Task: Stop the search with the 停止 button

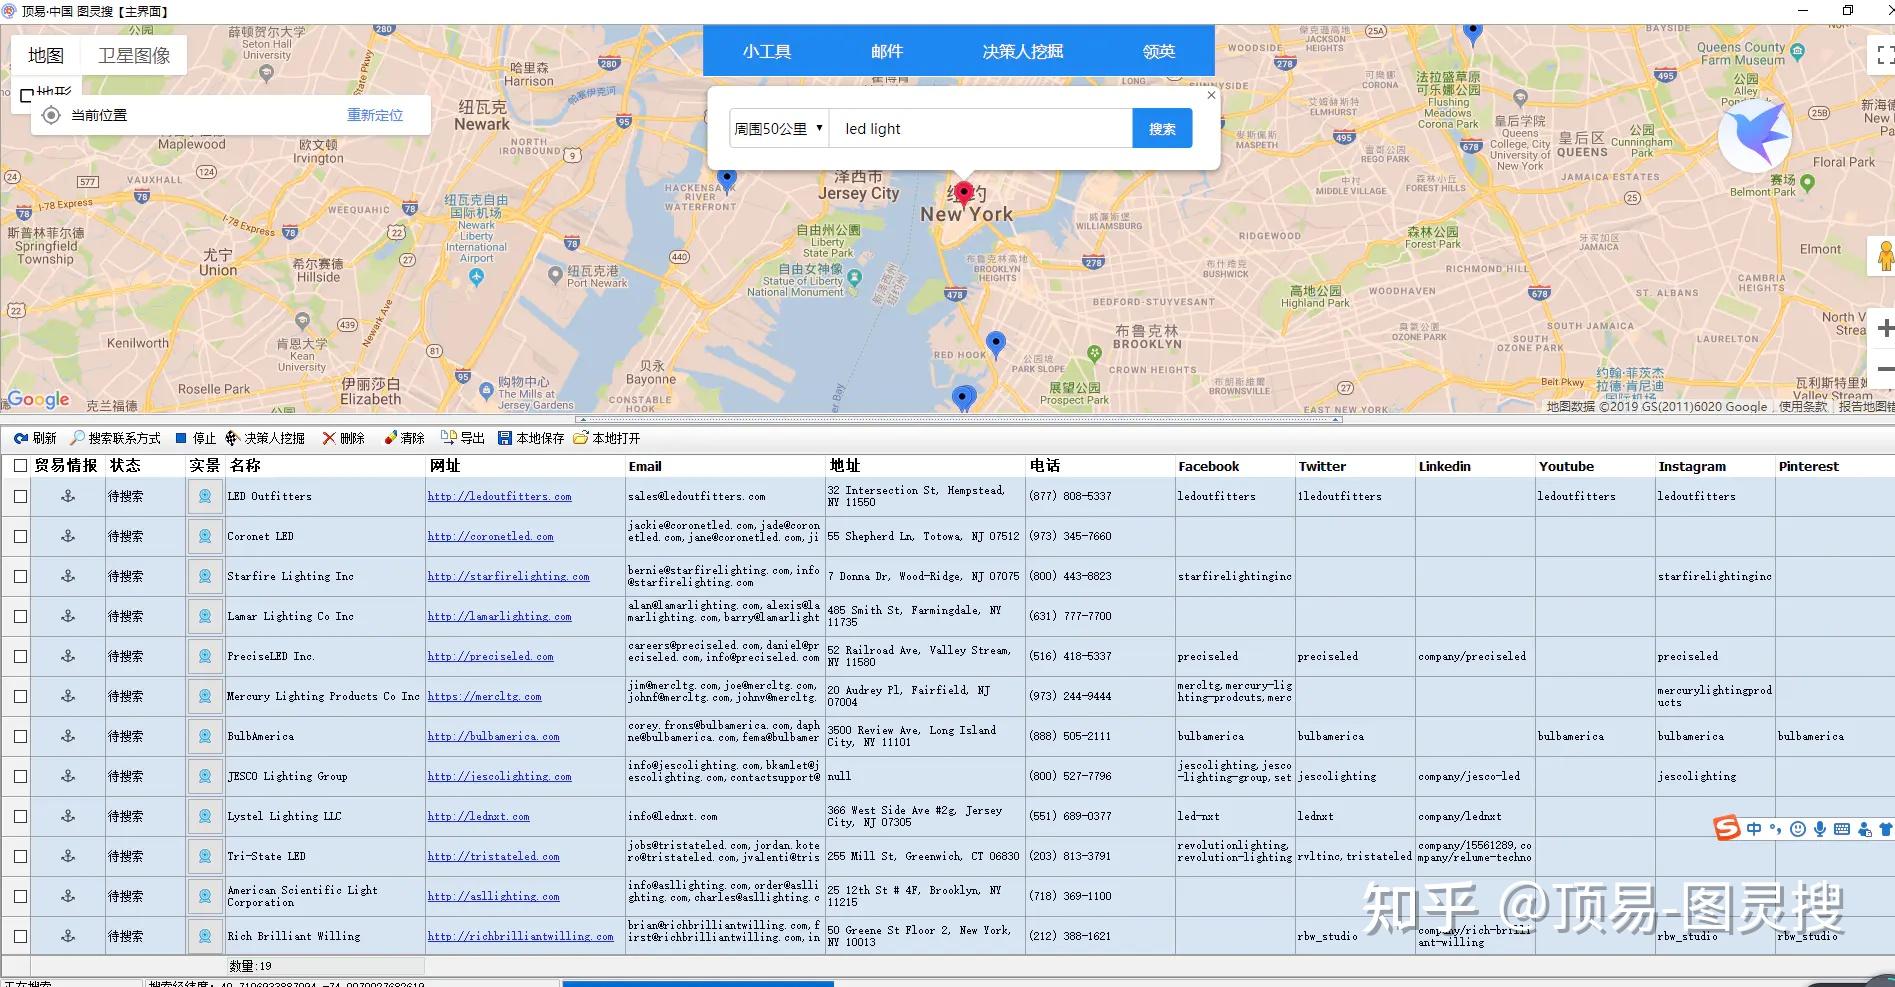Action: pos(195,438)
